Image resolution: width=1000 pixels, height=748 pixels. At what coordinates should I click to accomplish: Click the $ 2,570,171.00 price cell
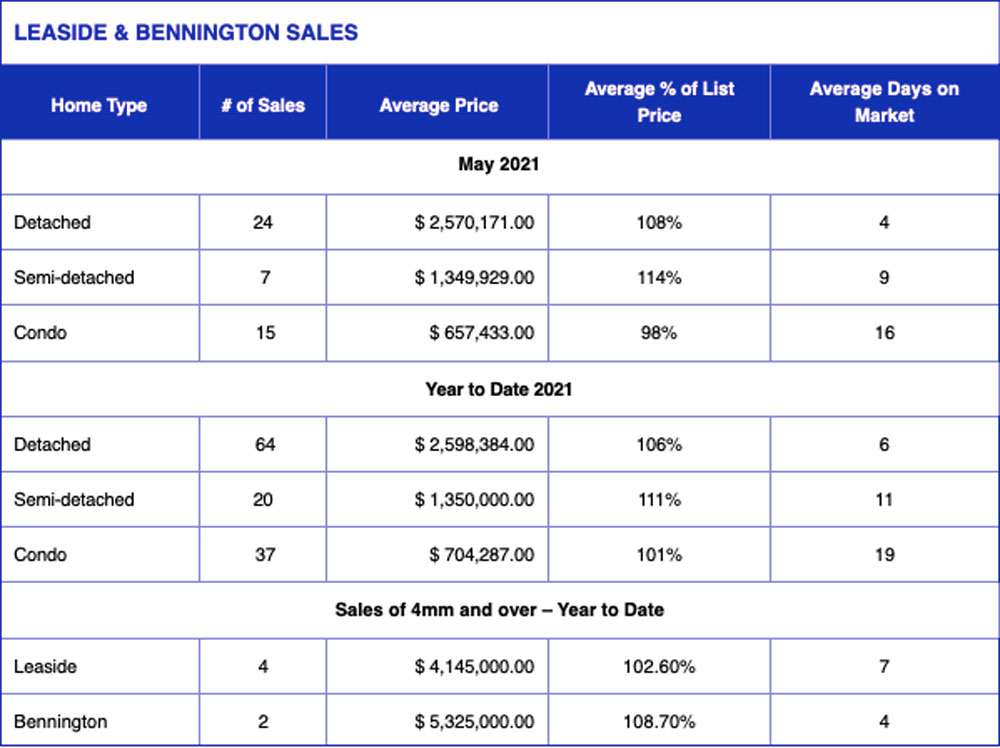(x=474, y=223)
